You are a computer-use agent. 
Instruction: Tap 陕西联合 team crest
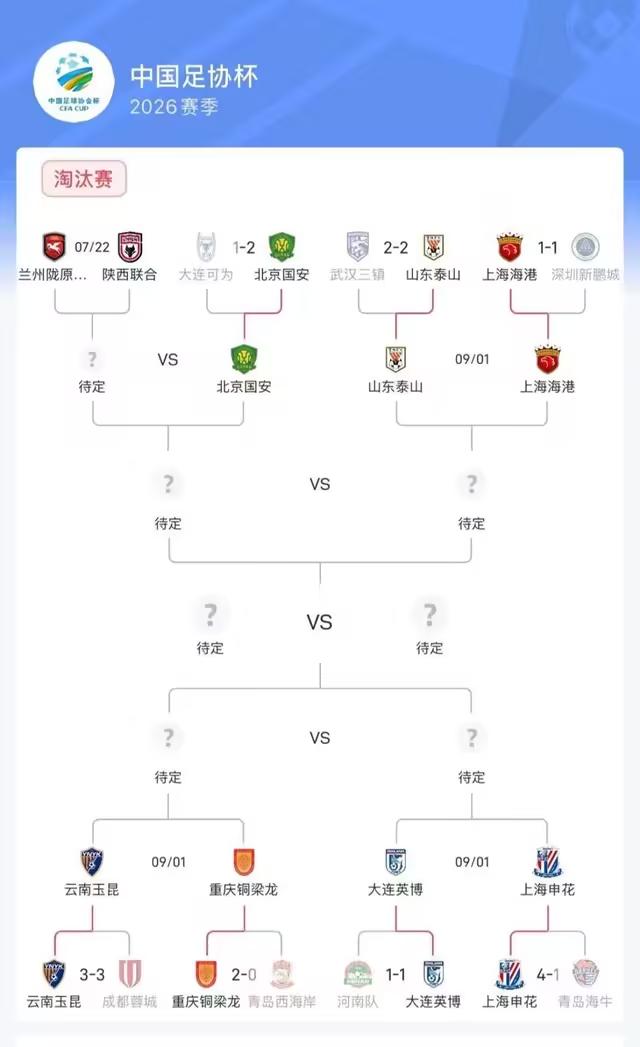point(130,246)
